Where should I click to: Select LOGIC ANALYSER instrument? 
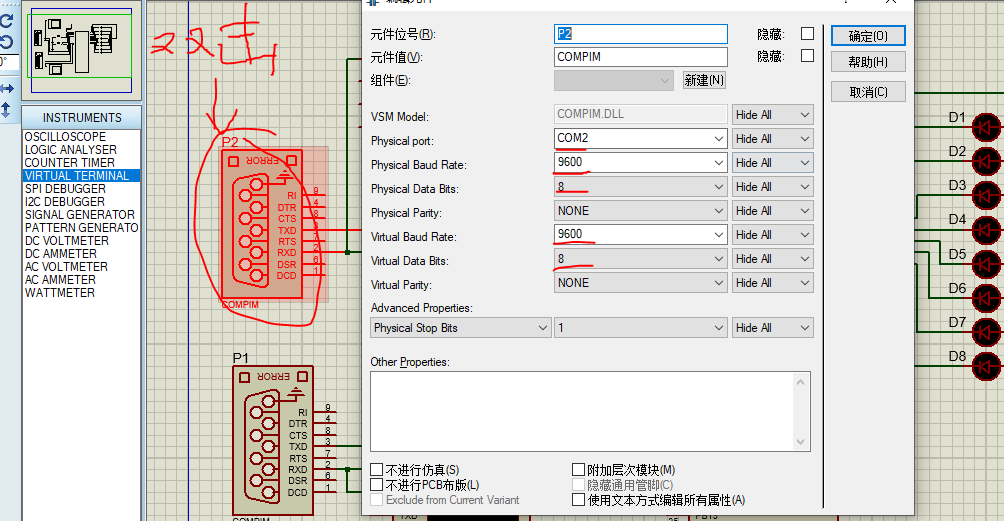tap(81, 150)
